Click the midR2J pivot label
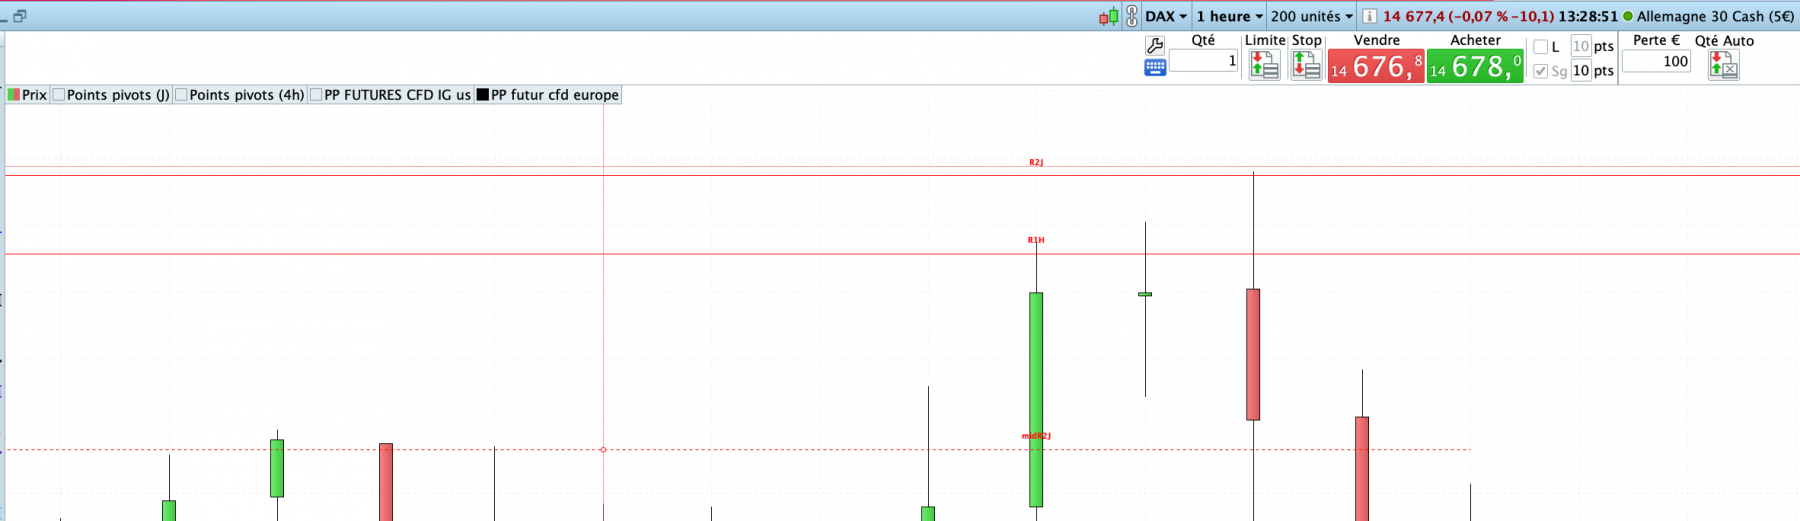The image size is (1800, 521). (1036, 436)
